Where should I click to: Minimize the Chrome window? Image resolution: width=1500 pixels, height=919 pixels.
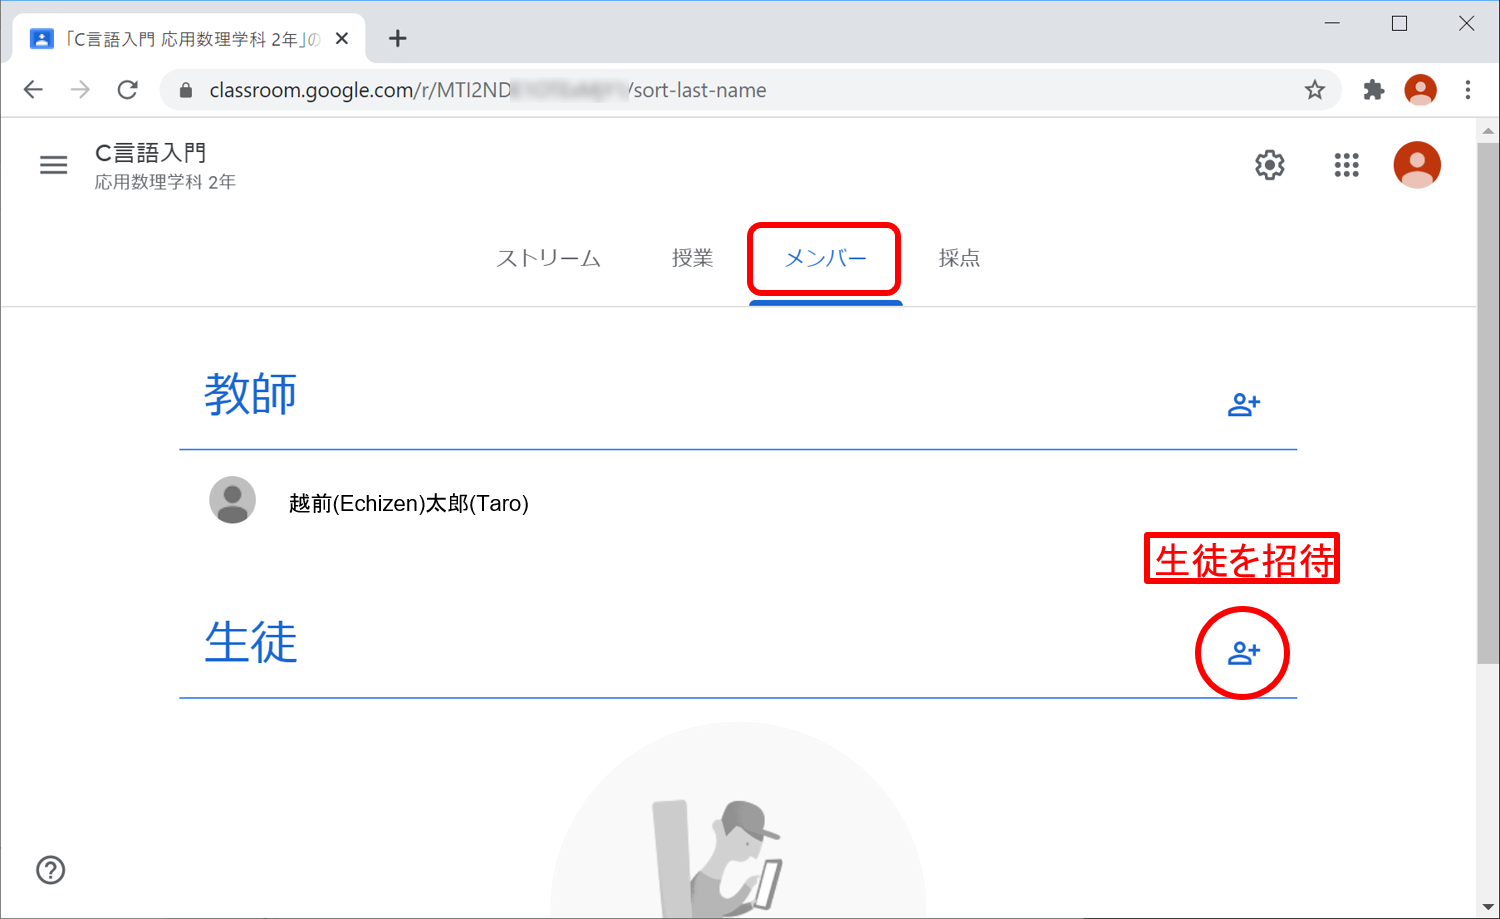coord(1332,23)
